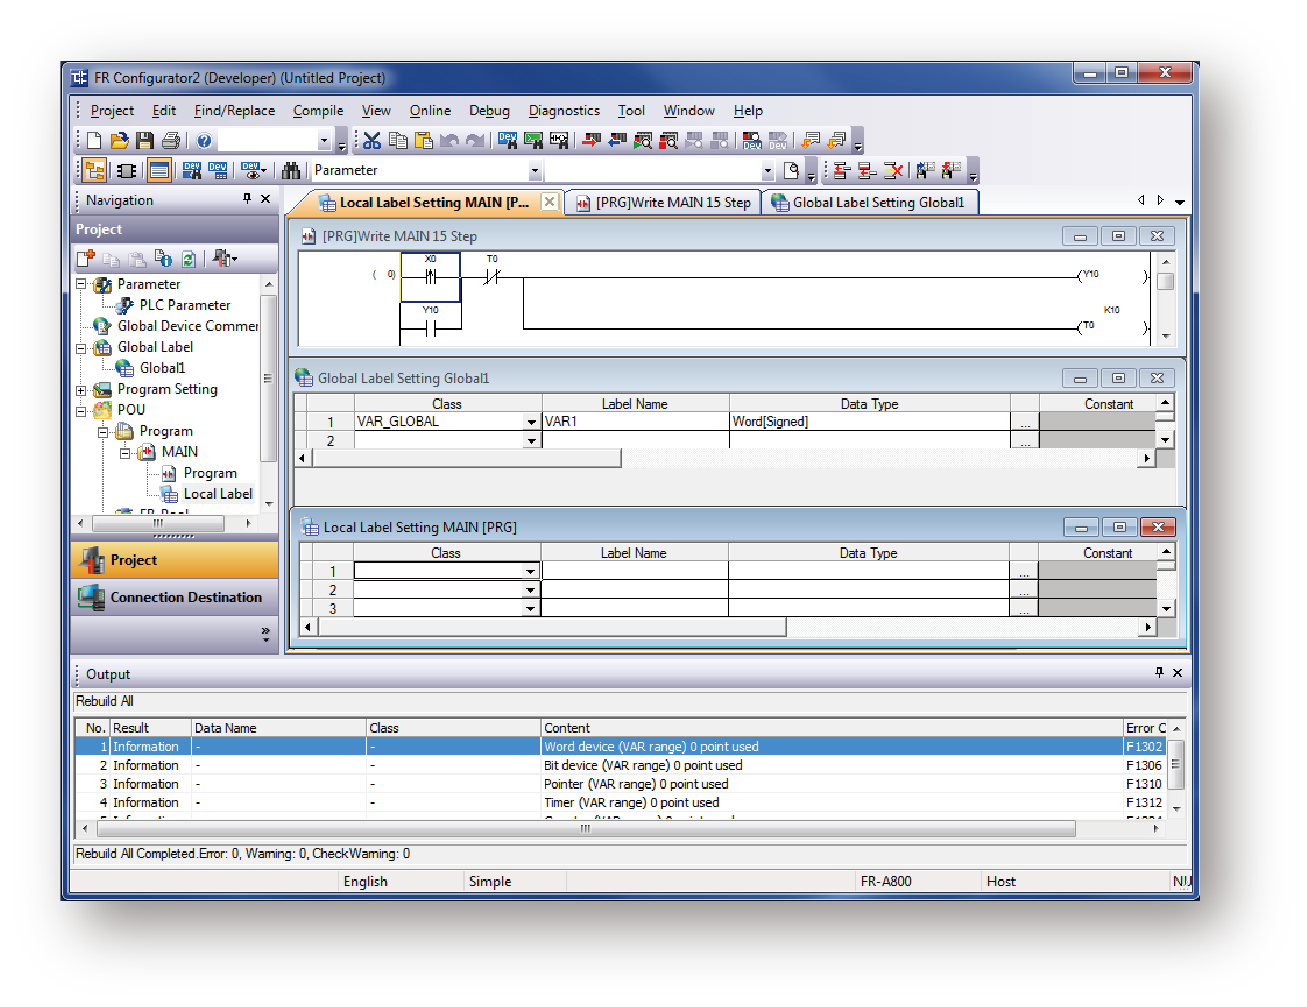Click the Cut scissors icon
The image size is (1307, 1007).
click(372, 141)
